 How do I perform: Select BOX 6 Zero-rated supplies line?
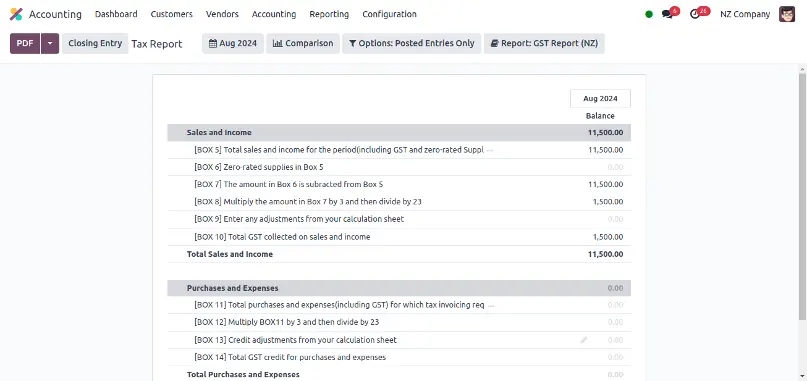(x=399, y=167)
